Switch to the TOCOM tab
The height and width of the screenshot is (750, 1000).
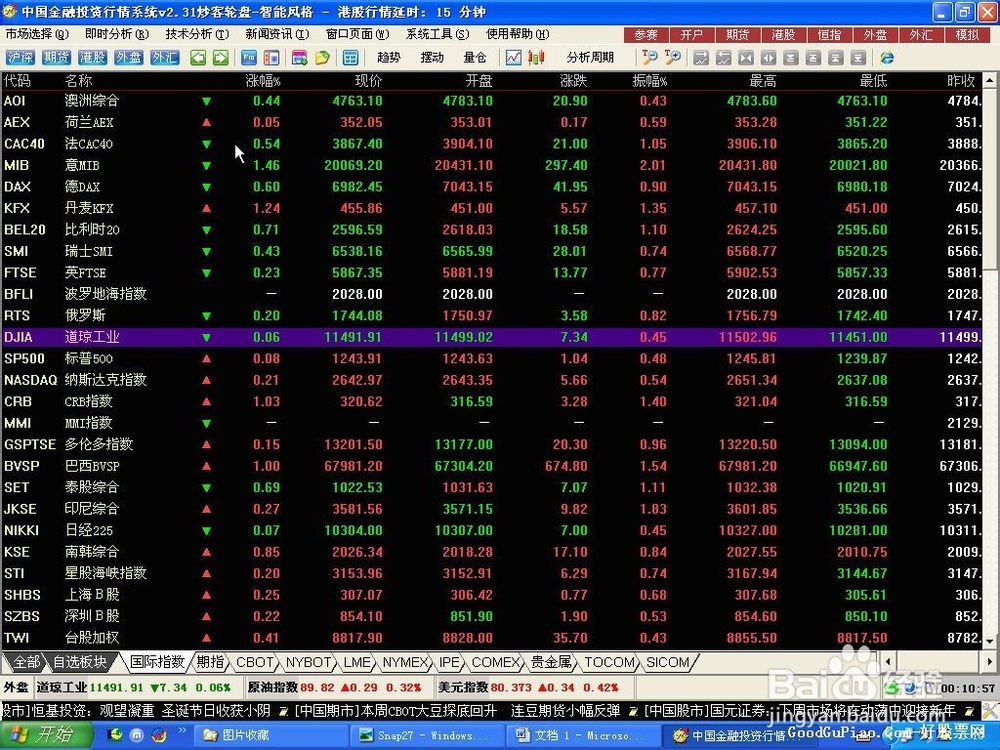(610, 662)
